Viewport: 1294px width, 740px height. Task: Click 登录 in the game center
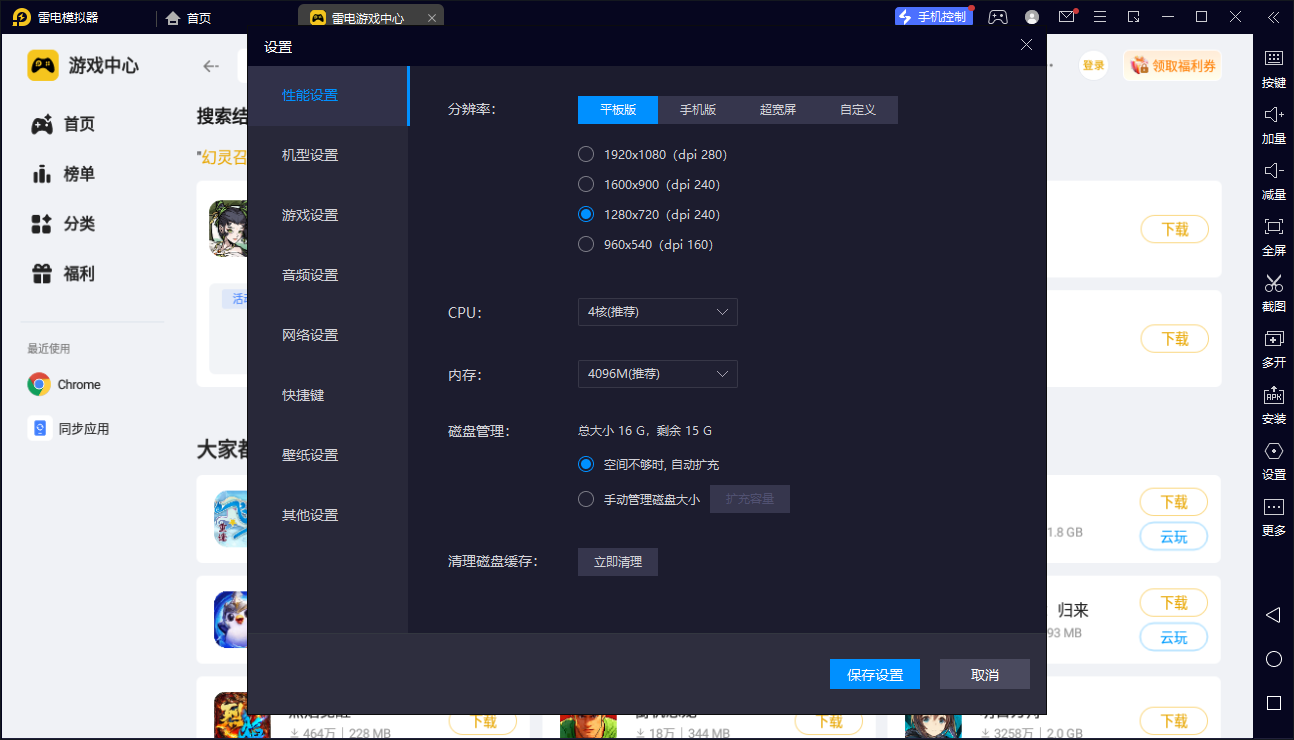1094,66
